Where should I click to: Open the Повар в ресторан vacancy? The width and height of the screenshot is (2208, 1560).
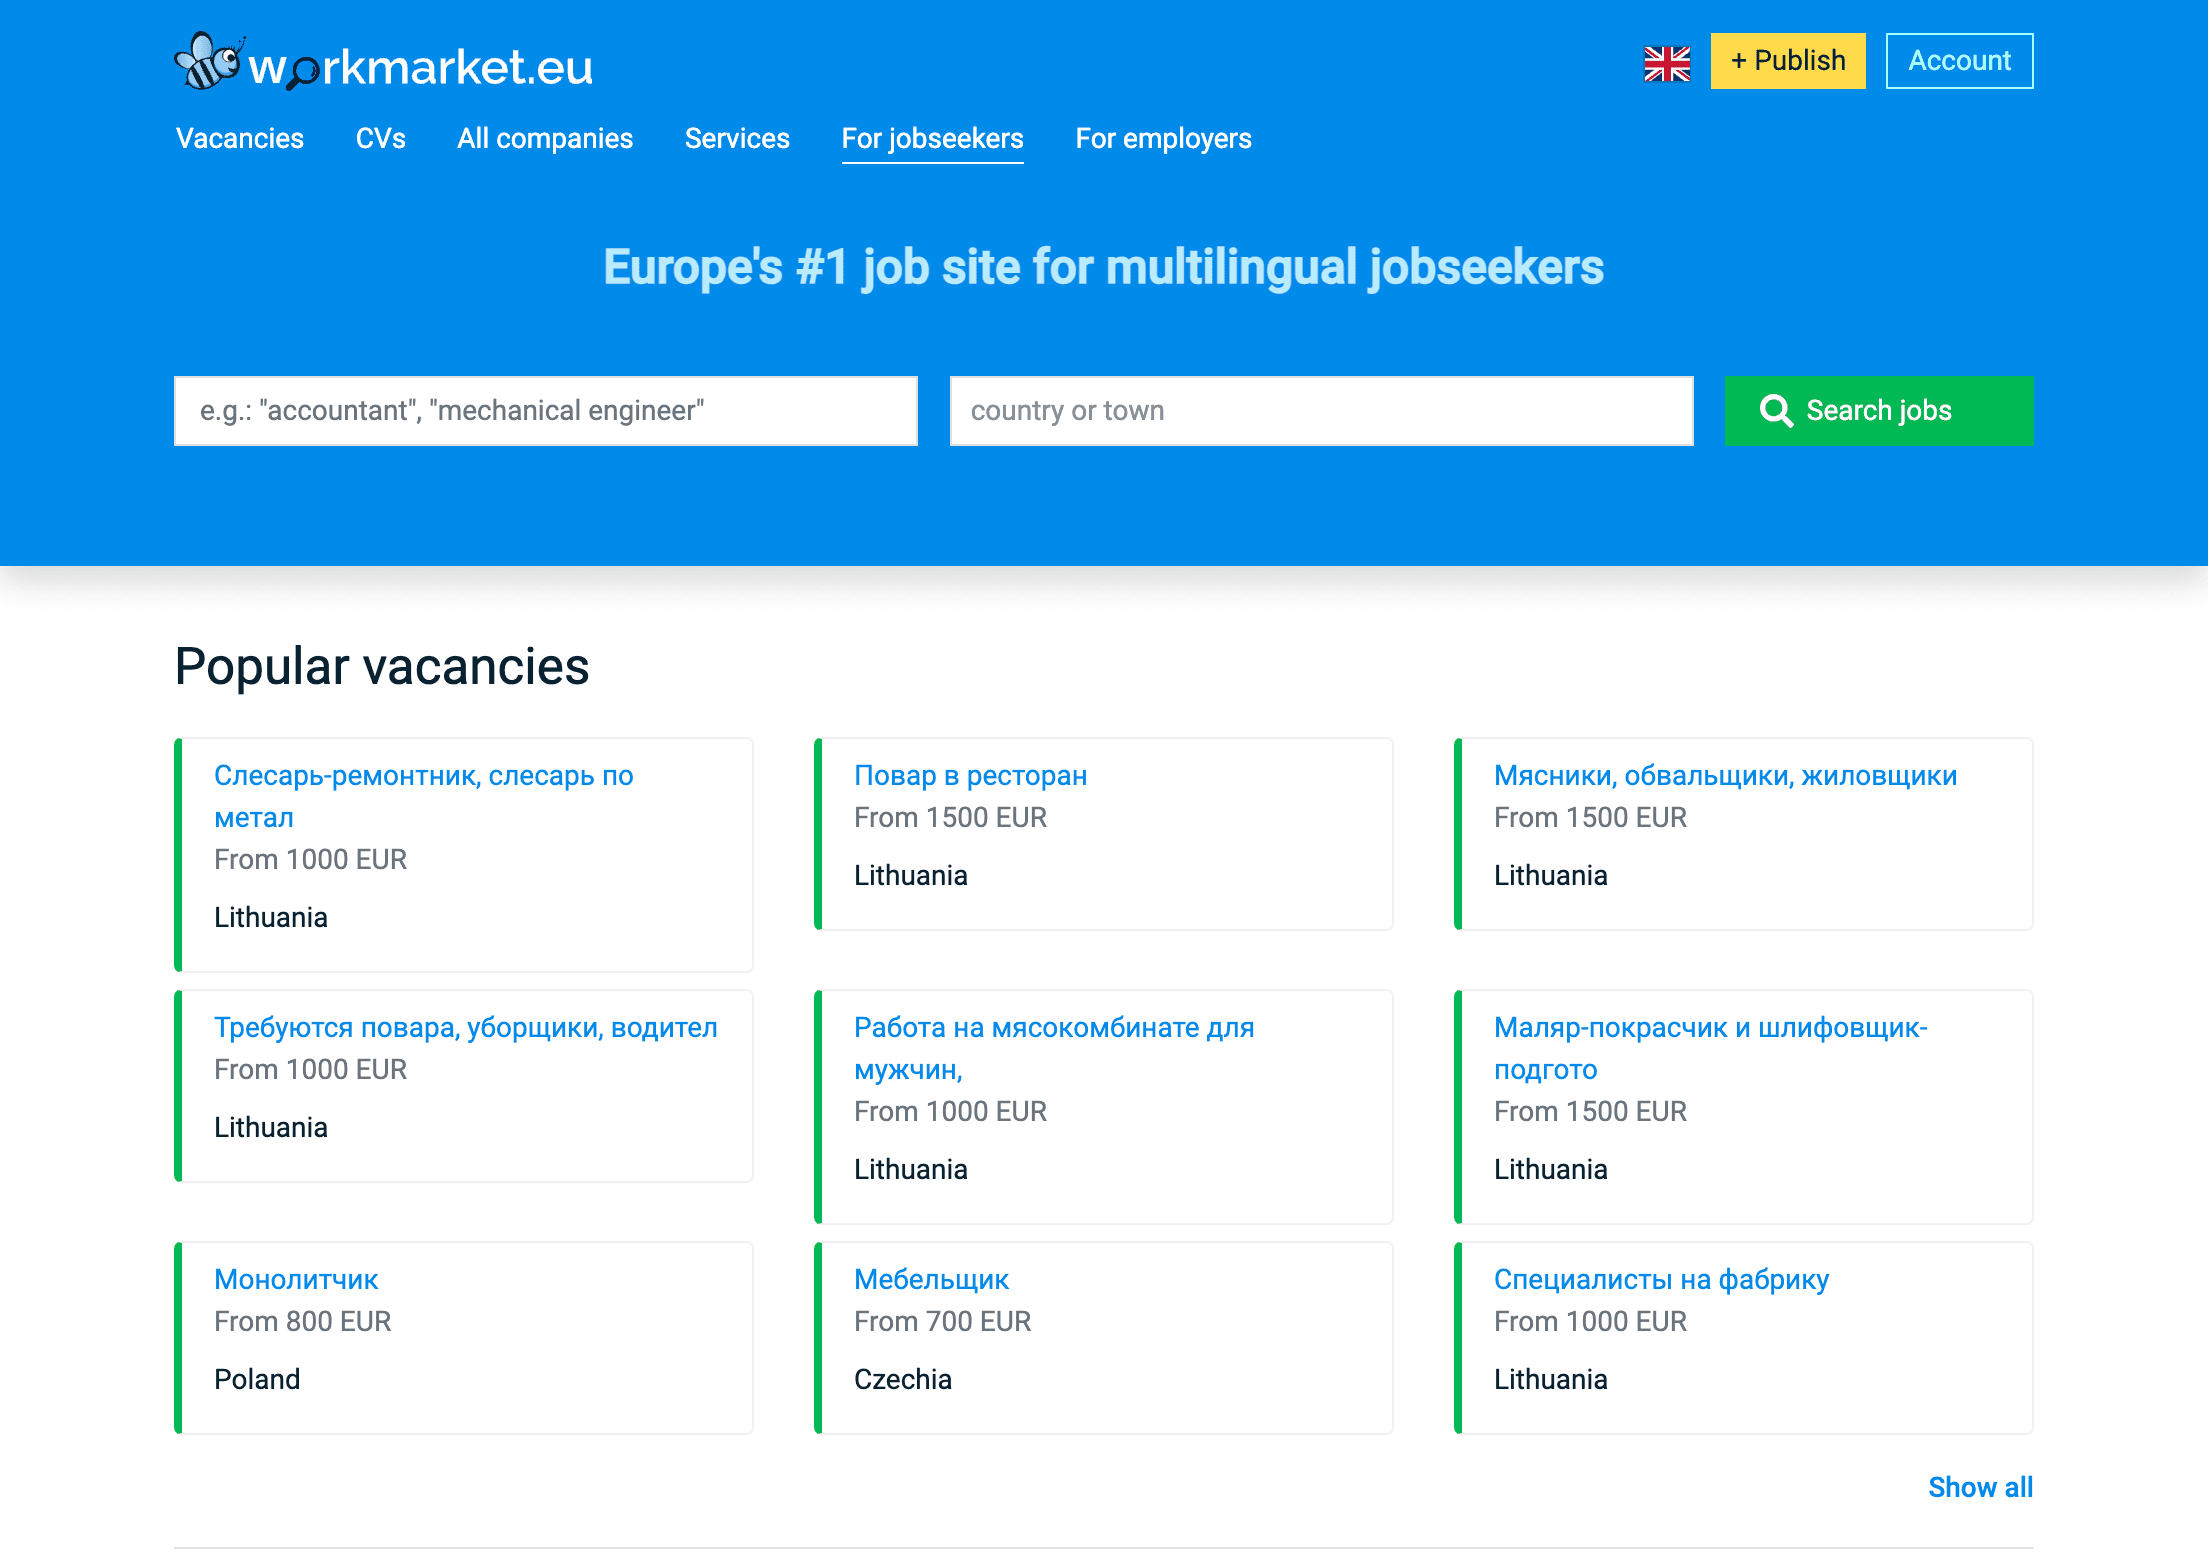pos(970,775)
